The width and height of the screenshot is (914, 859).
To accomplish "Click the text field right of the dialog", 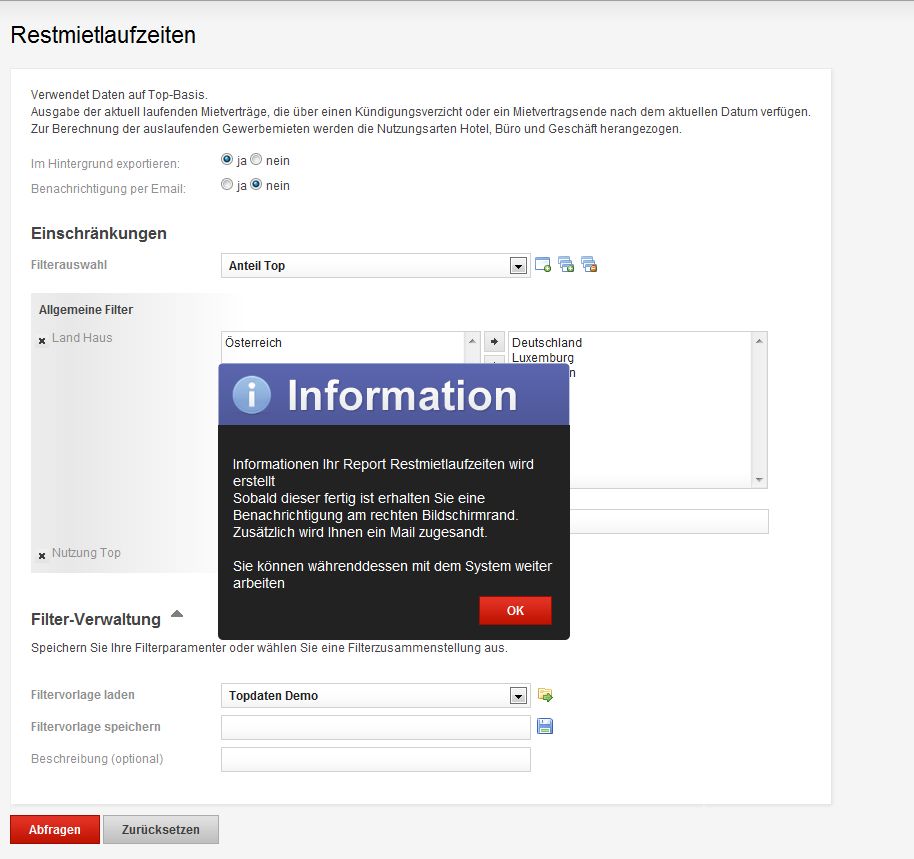I will click(669, 521).
